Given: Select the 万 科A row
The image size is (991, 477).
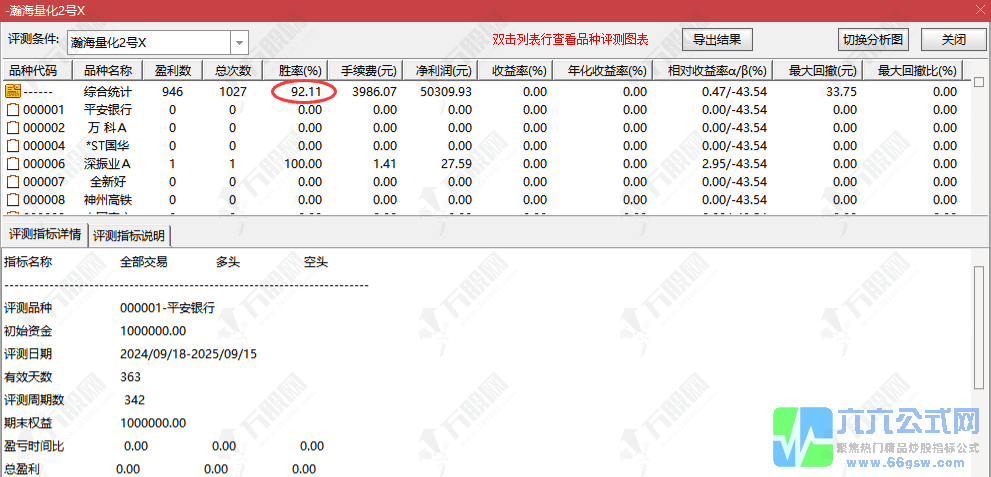Looking at the screenshot, I should point(485,128).
